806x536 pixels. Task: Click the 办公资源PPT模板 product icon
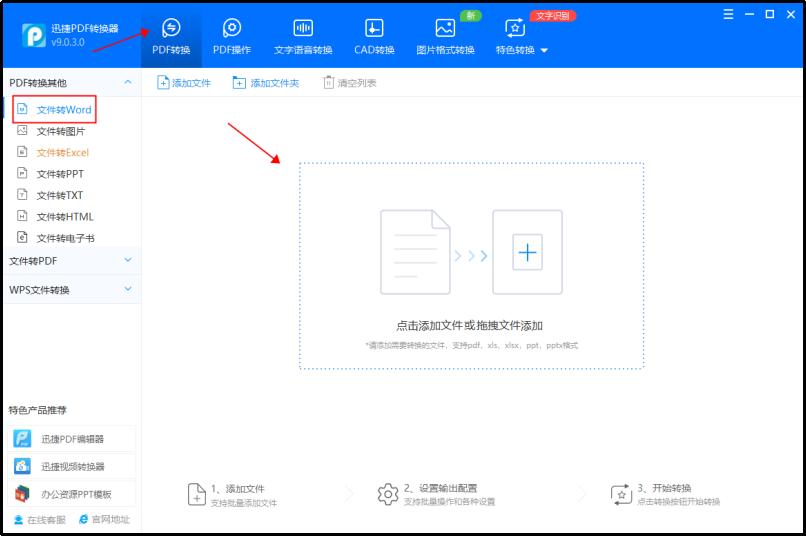click(22, 494)
